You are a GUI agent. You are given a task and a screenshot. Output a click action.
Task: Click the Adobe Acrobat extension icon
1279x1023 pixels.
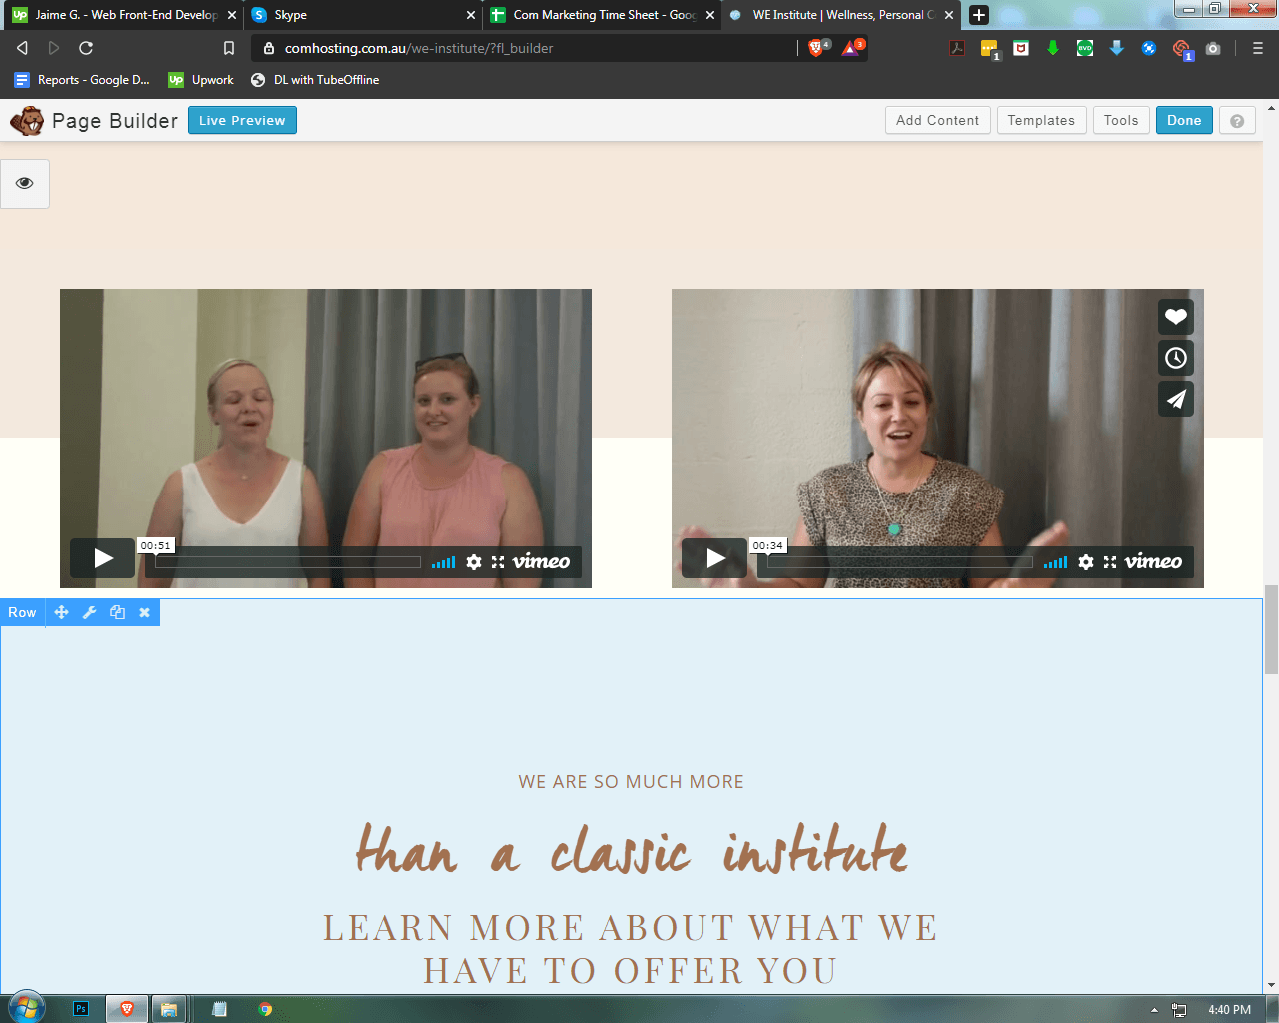pos(957,48)
